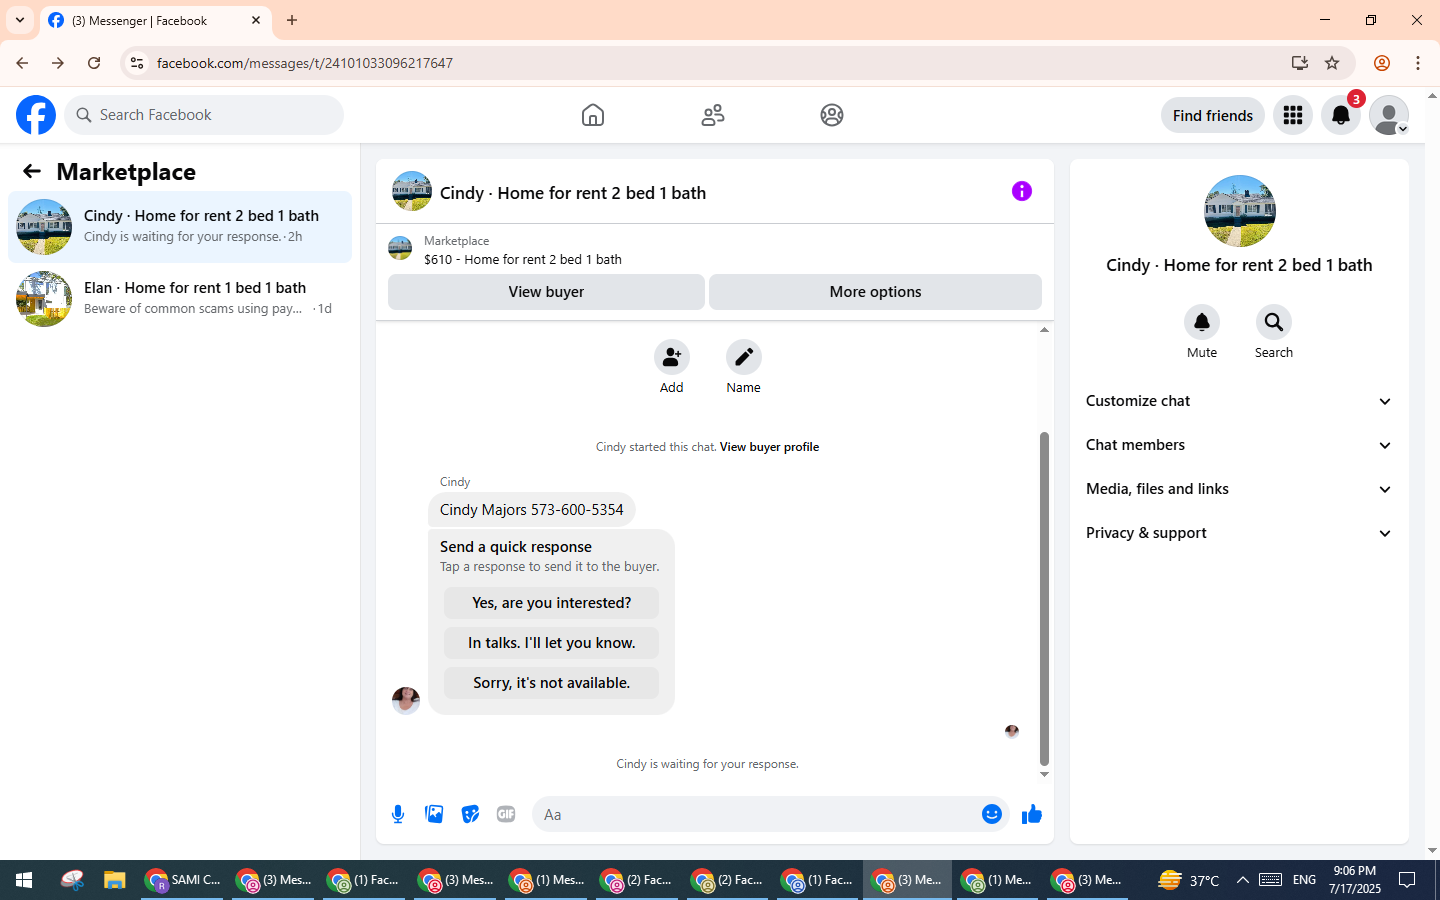Open the Chrome tab search dropdown
This screenshot has height=900, width=1440.
tap(20, 20)
